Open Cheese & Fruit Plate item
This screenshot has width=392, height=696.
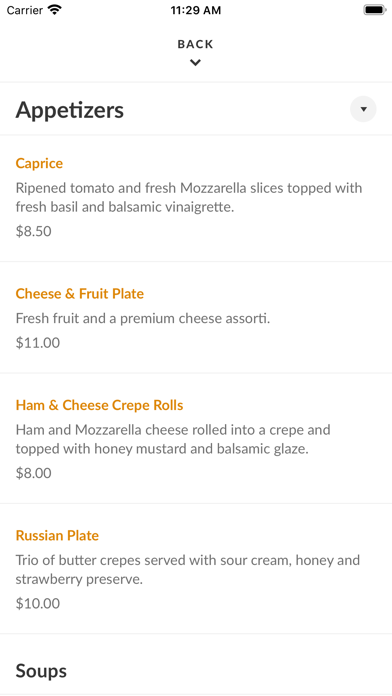pos(79,293)
